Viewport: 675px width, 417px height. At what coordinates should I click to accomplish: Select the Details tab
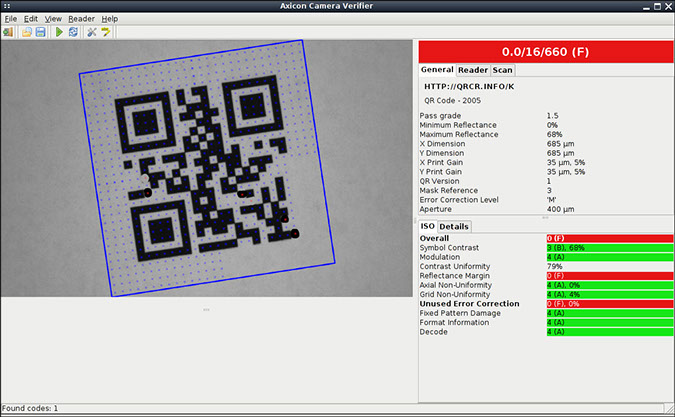(454, 226)
